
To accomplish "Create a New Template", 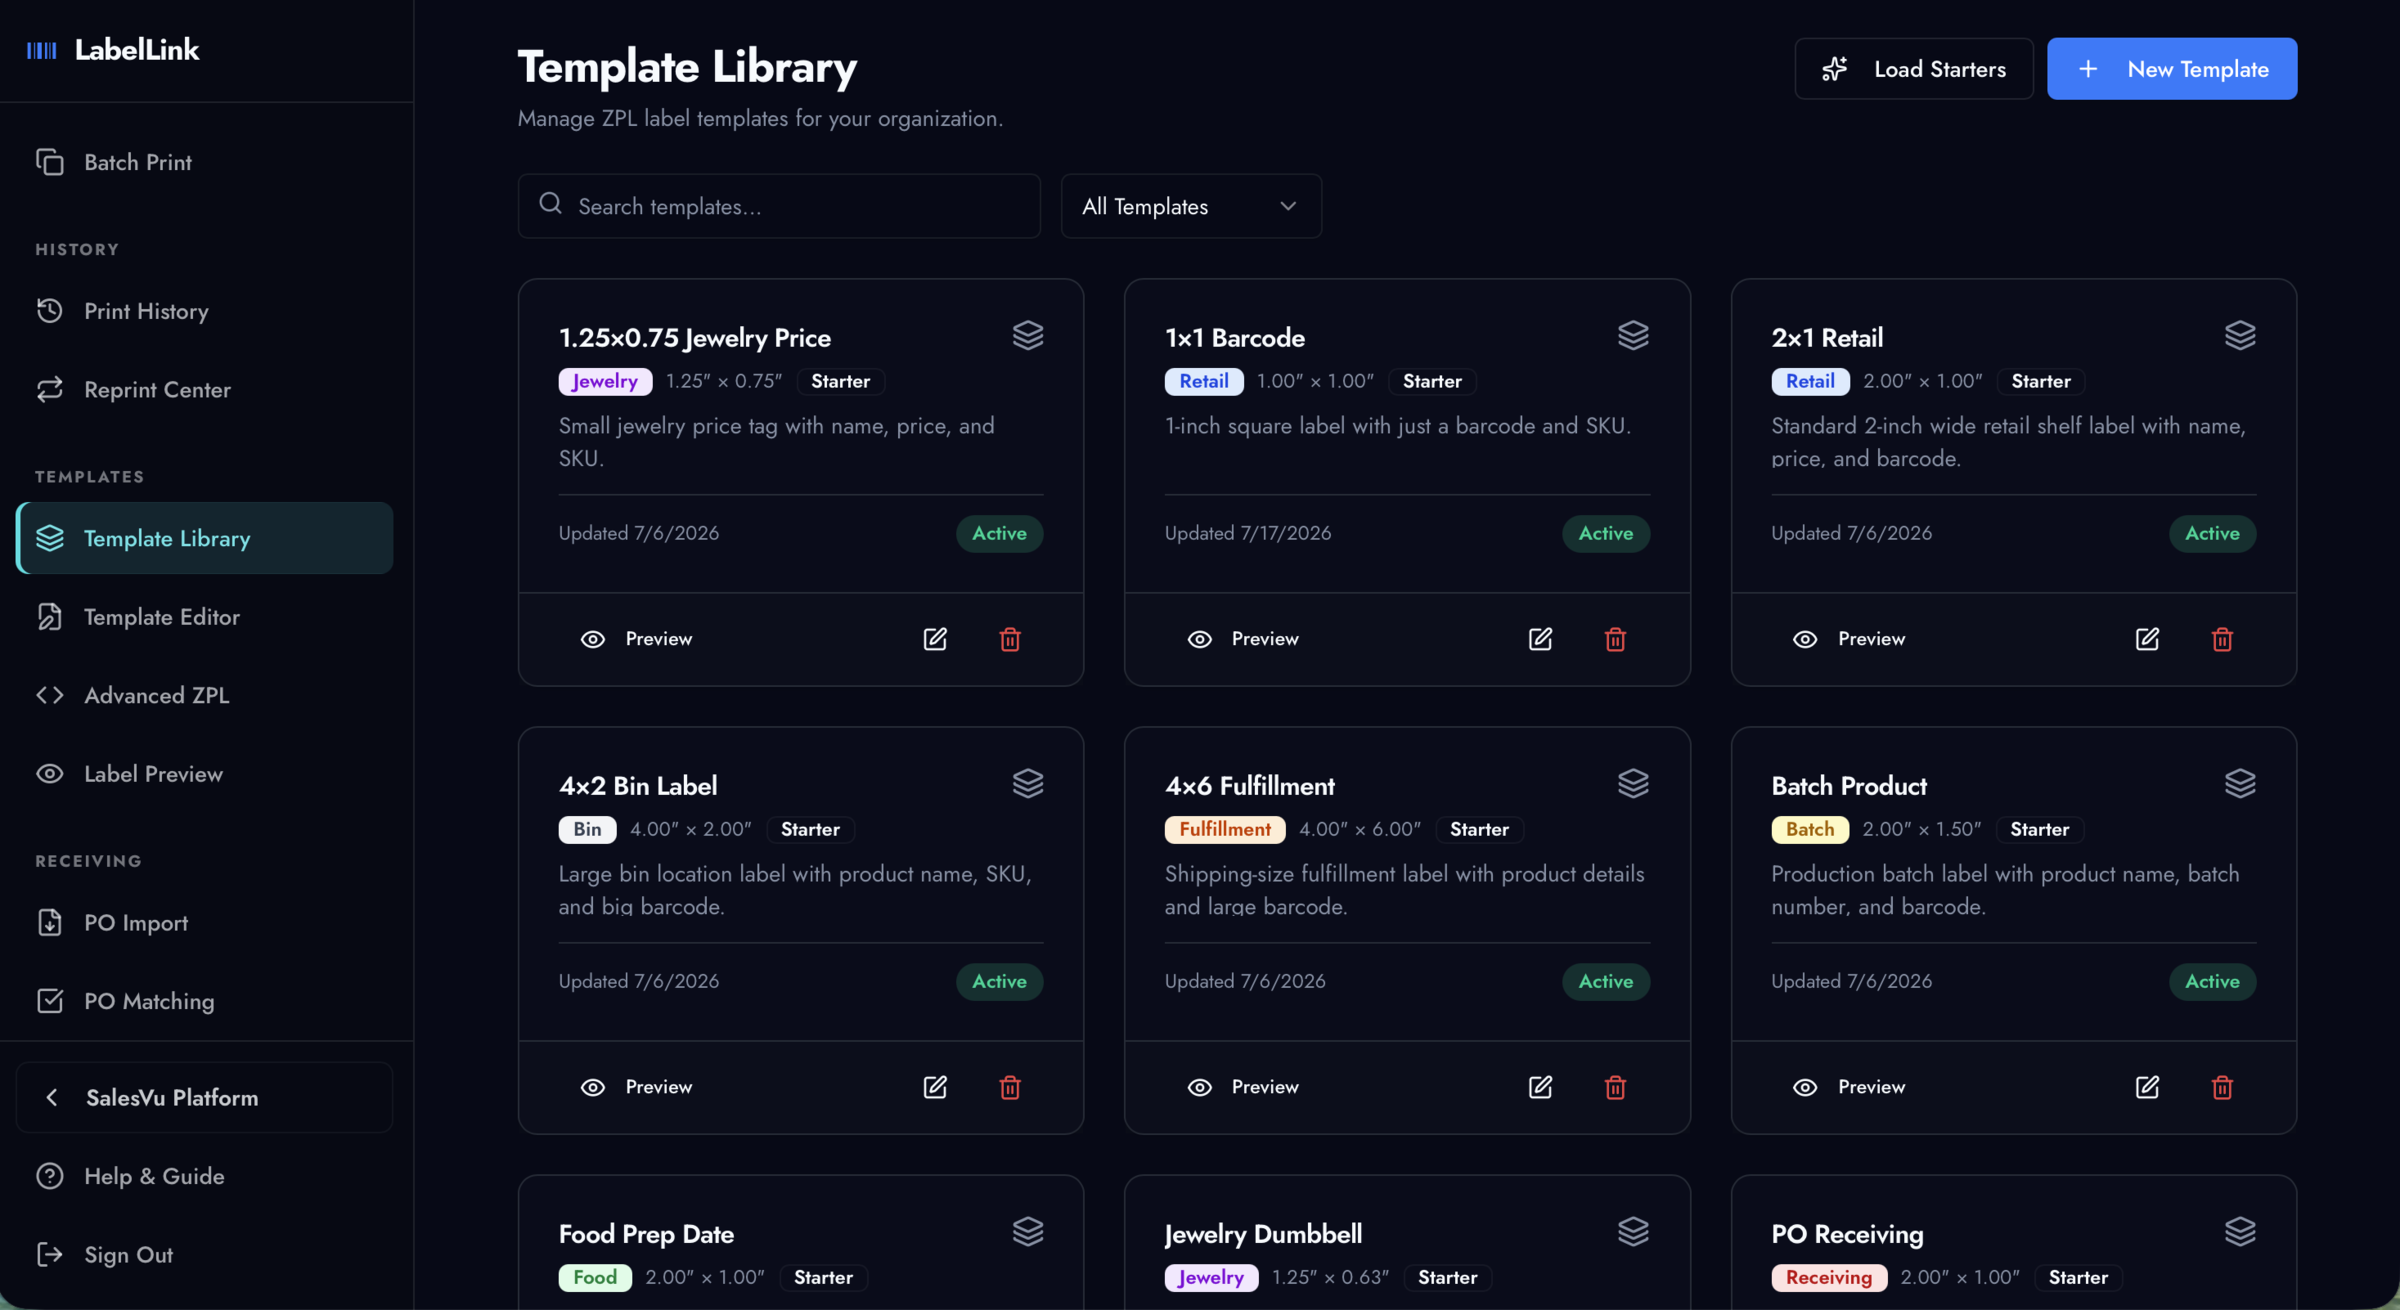I will tap(2172, 69).
